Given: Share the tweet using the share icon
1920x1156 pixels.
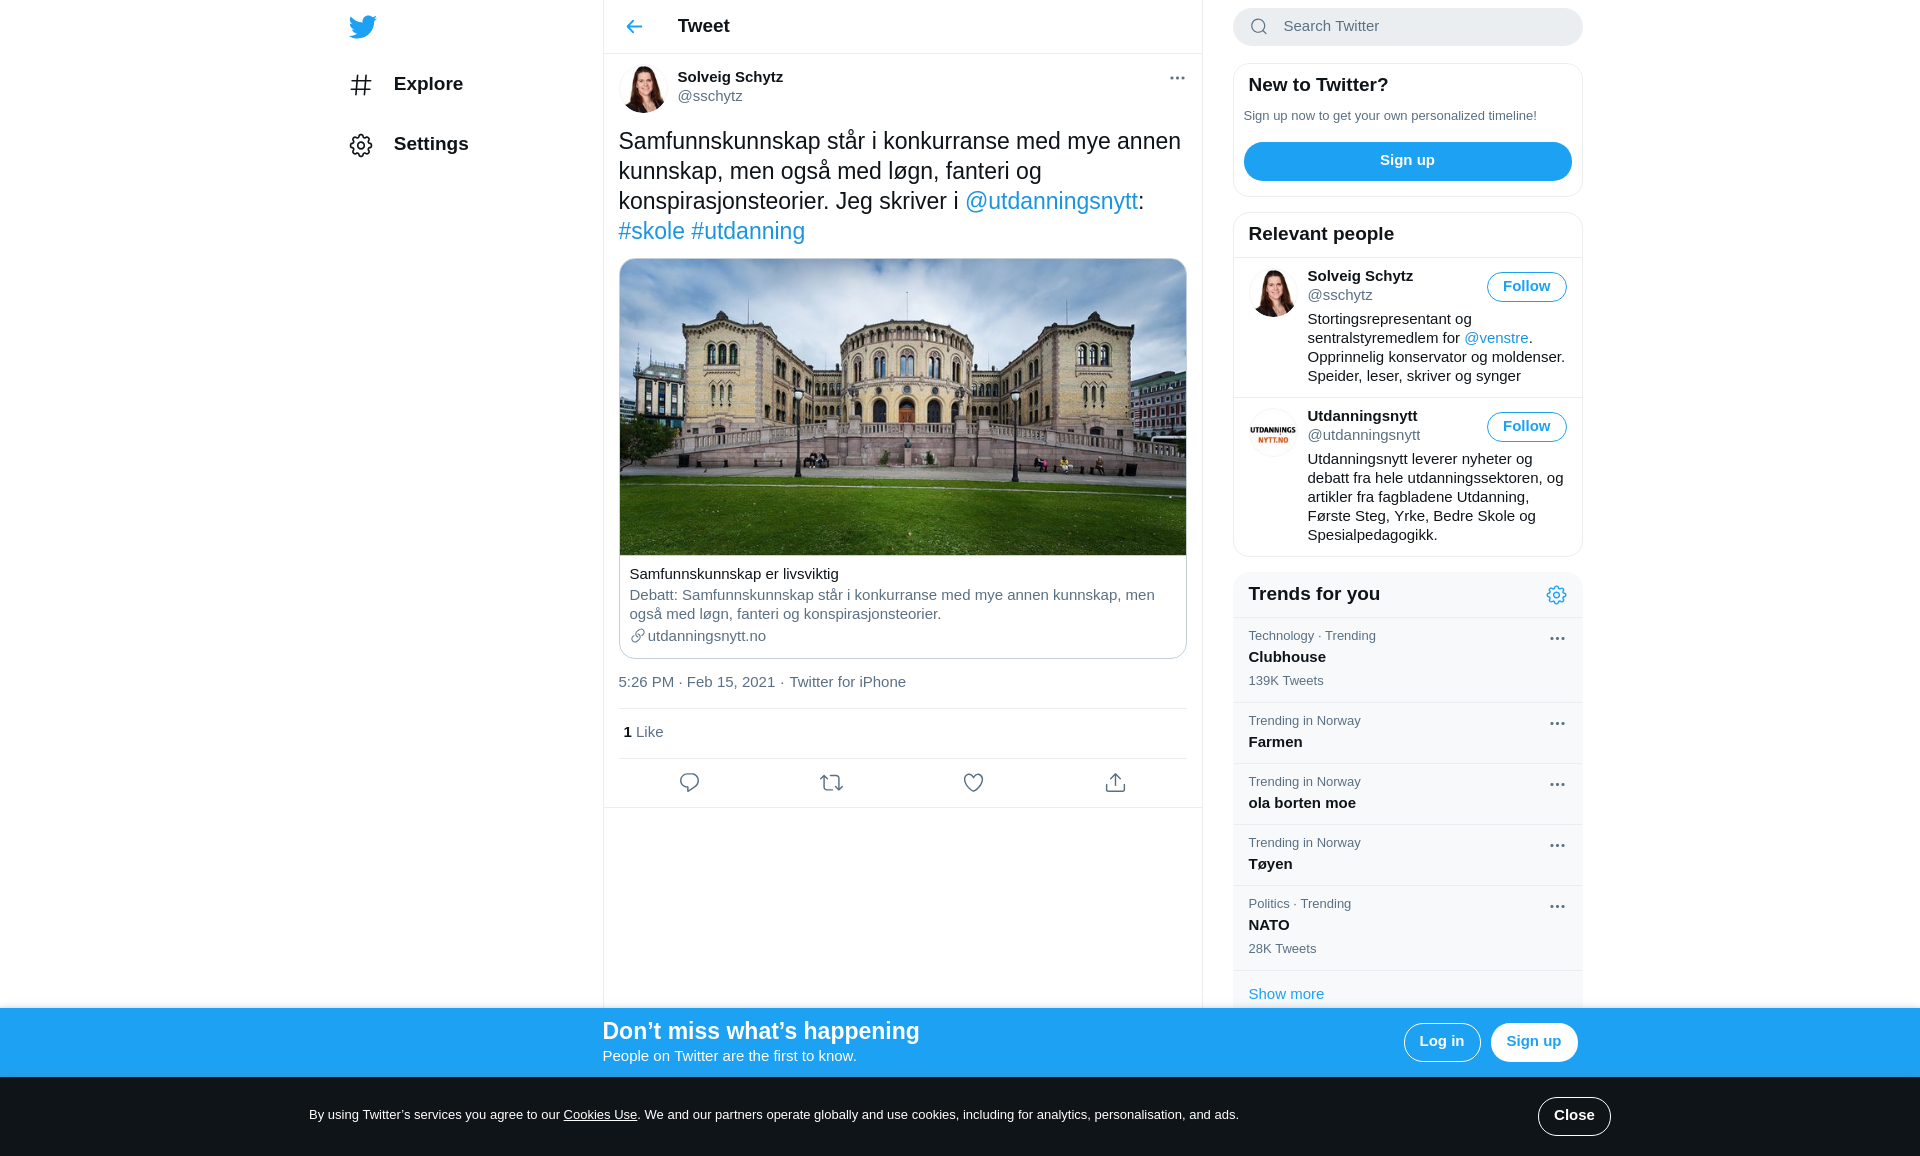Looking at the screenshot, I should (x=1115, y=783).
